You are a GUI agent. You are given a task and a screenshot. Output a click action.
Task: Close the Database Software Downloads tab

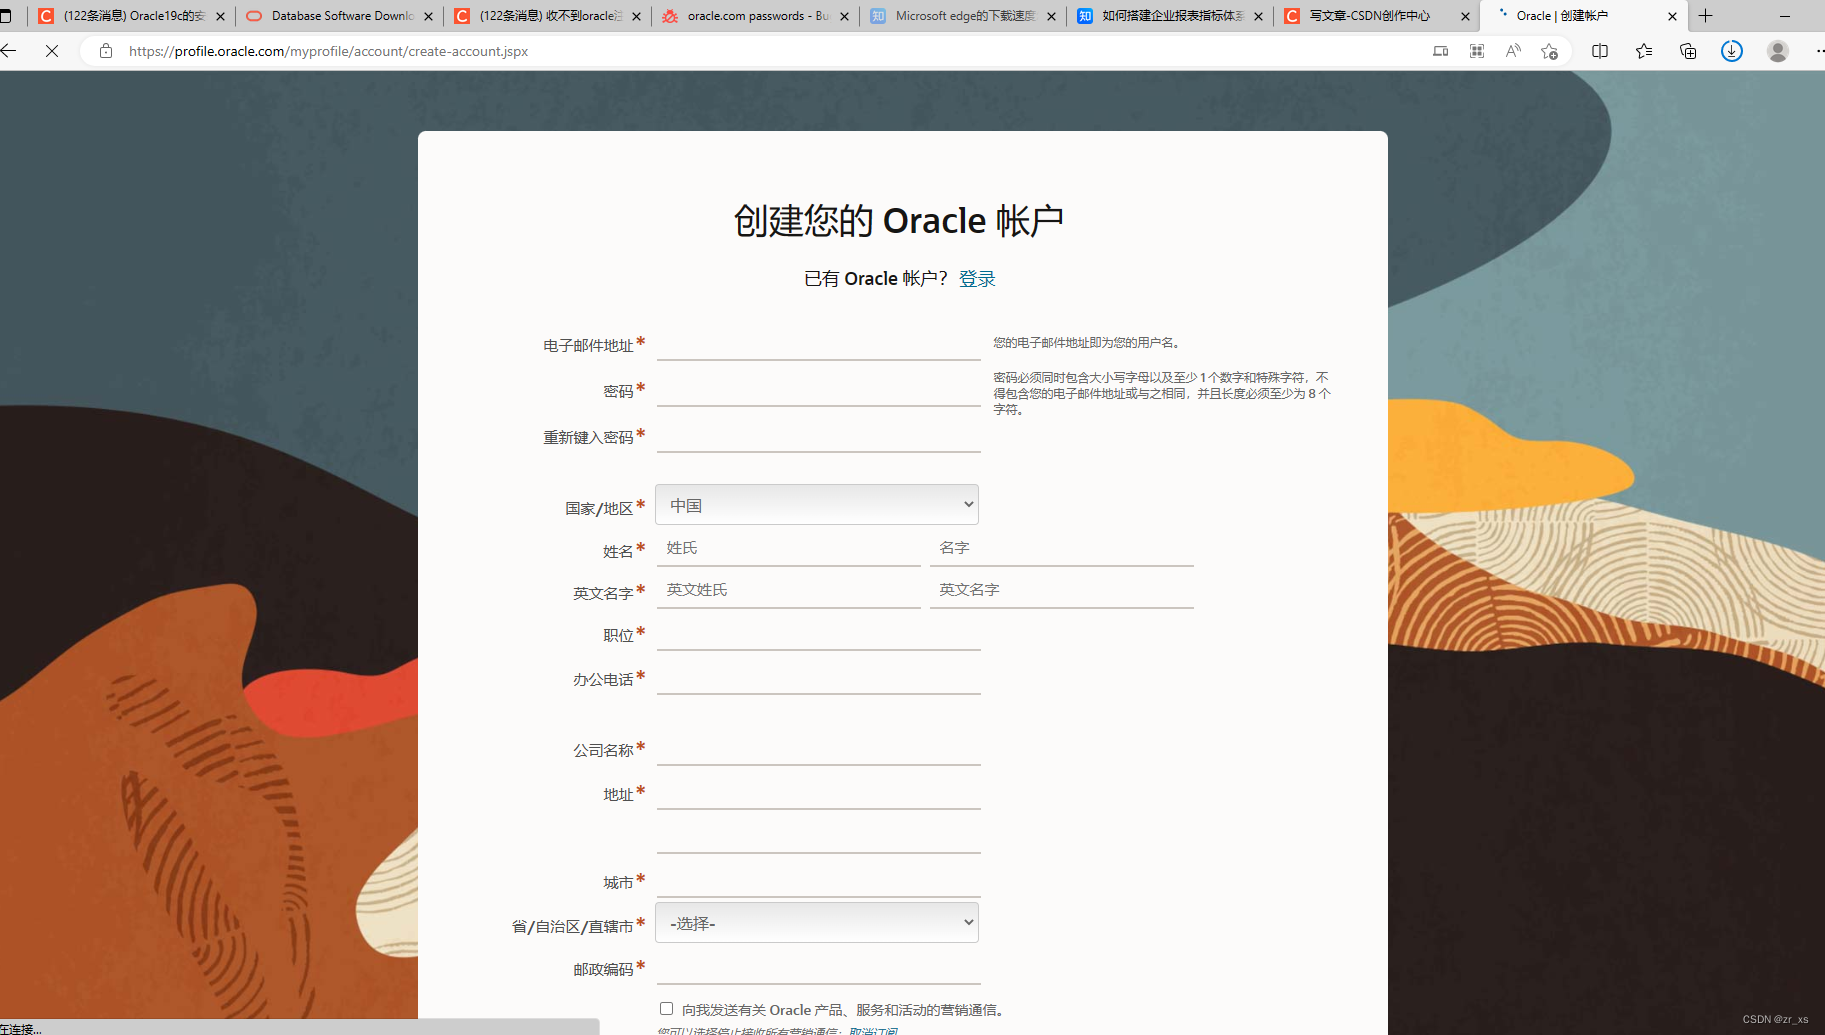click(429, 16)
